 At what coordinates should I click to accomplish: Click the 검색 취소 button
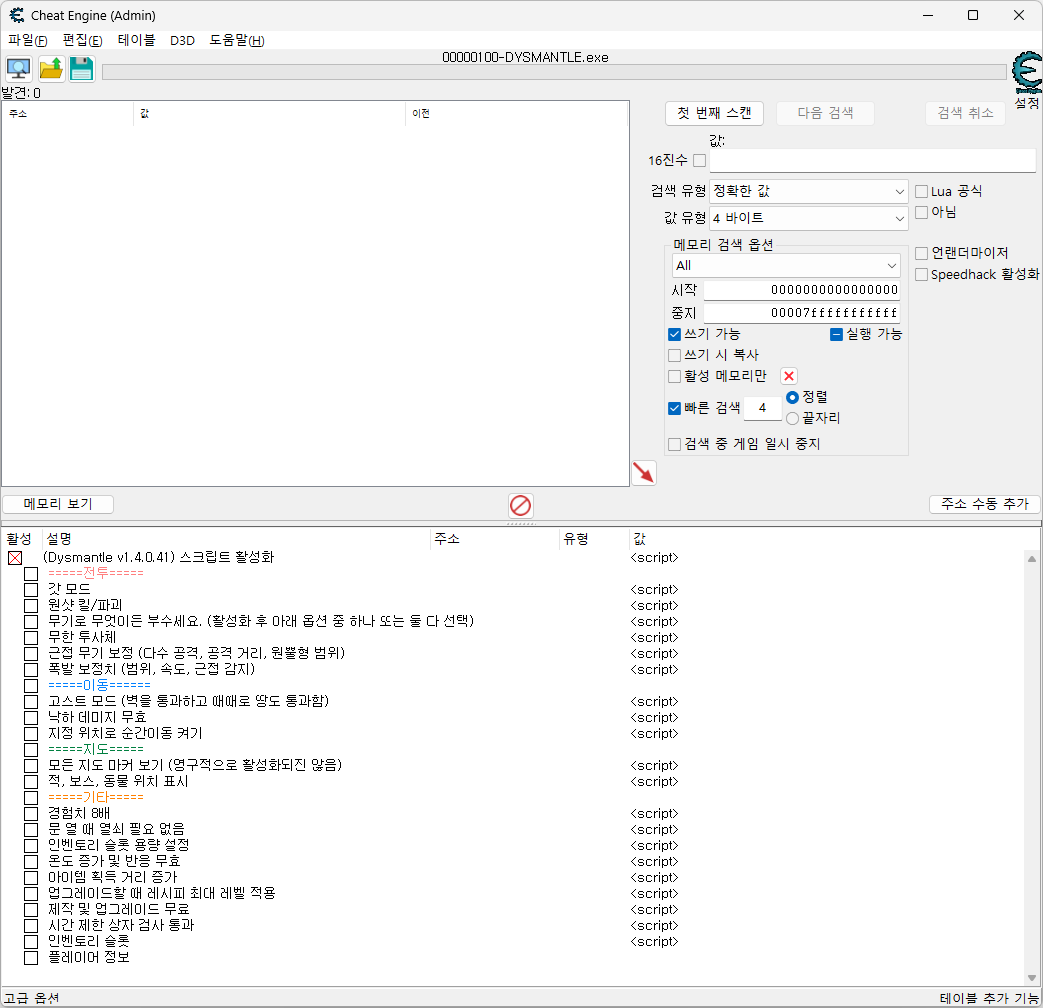click(x=965, y=113)
